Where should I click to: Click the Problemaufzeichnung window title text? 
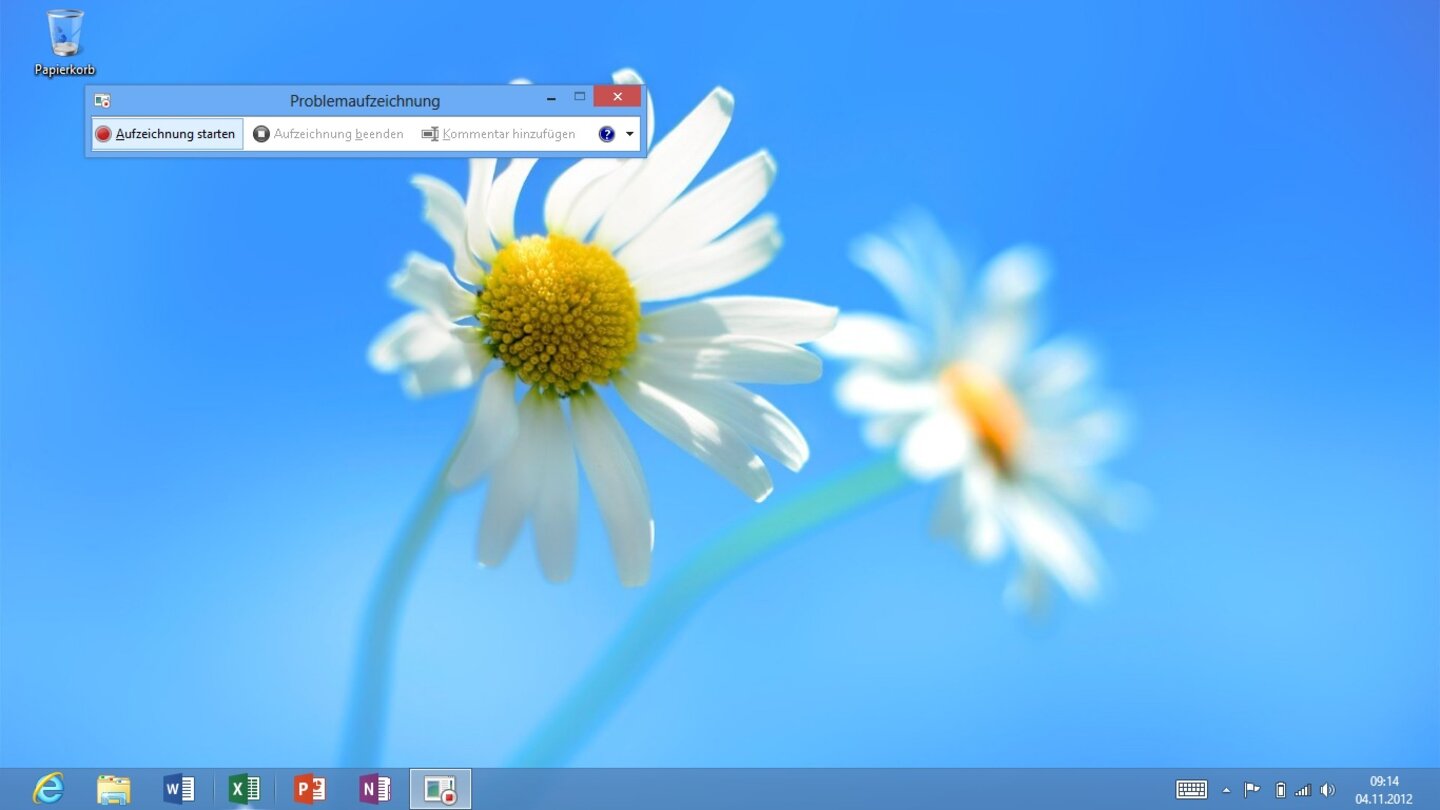(x=365, y=101)
